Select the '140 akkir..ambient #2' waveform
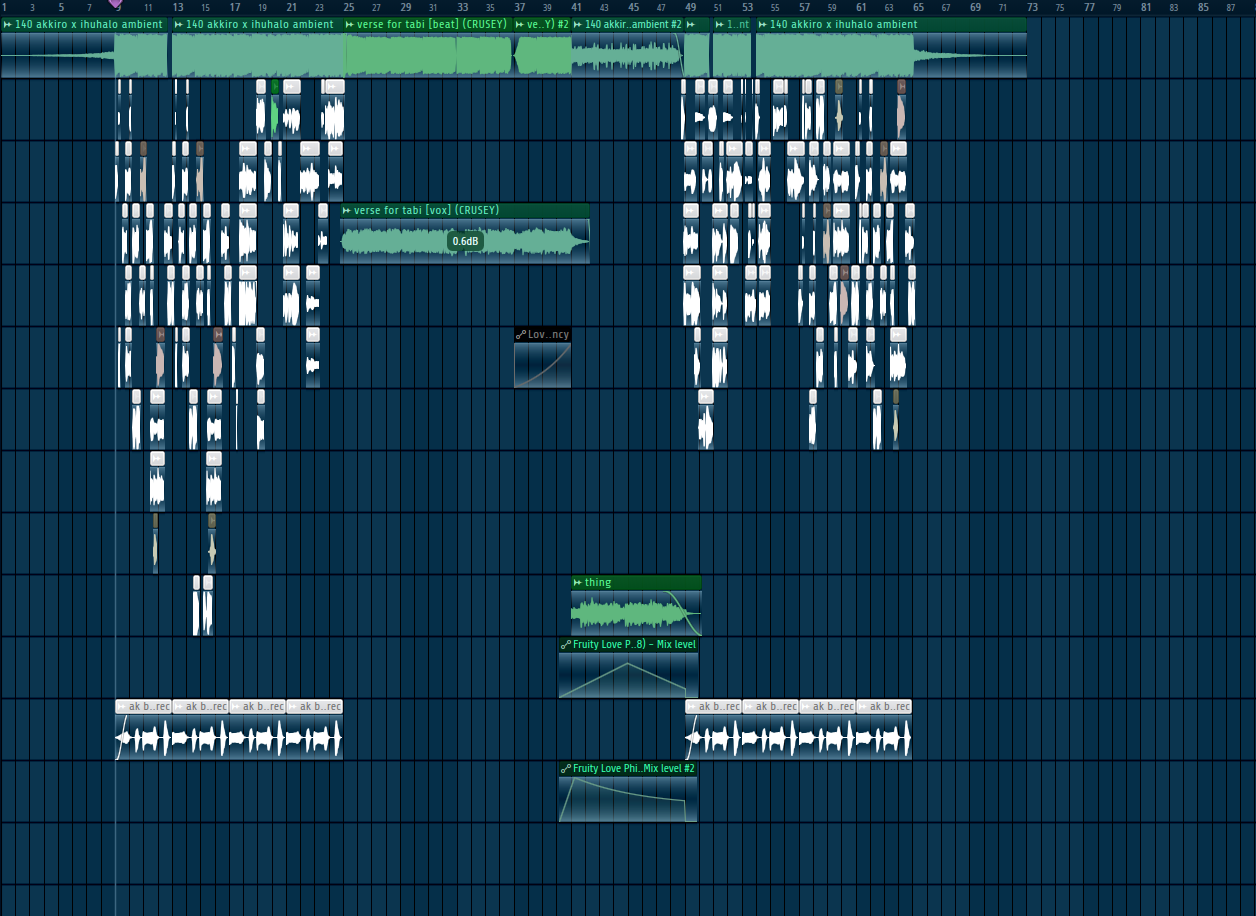Viewport: 1256px width, 916px height. pyautogui.click(x=627, y=54)
